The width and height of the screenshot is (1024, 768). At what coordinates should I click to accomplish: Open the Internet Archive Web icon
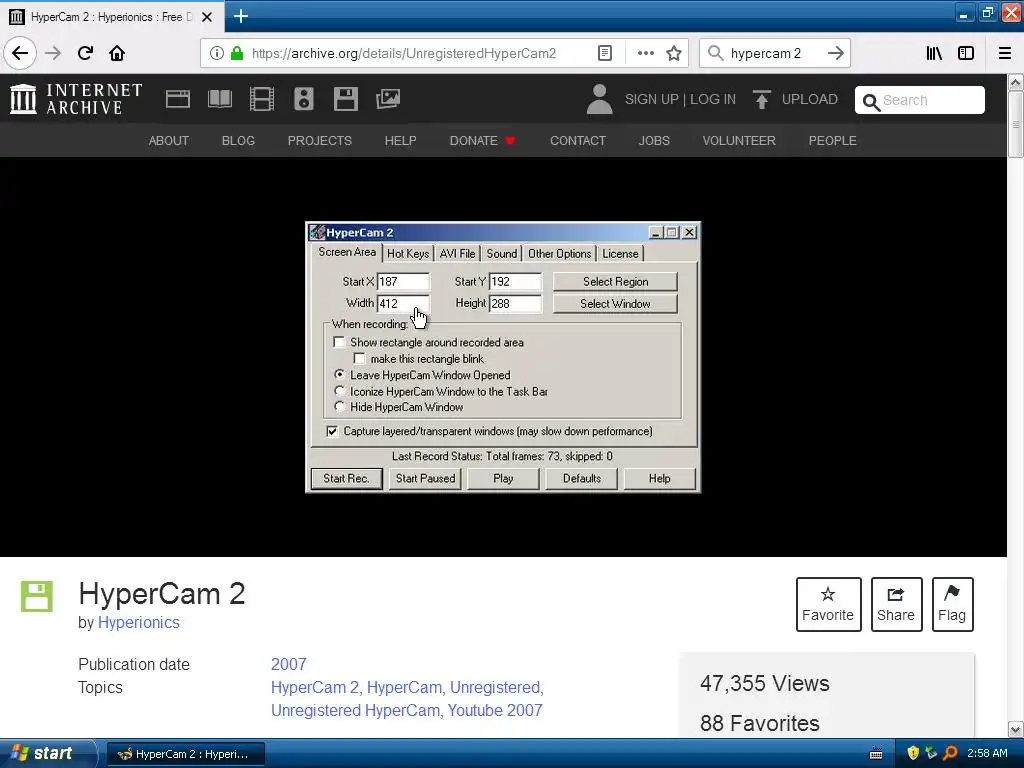[178, 99]
